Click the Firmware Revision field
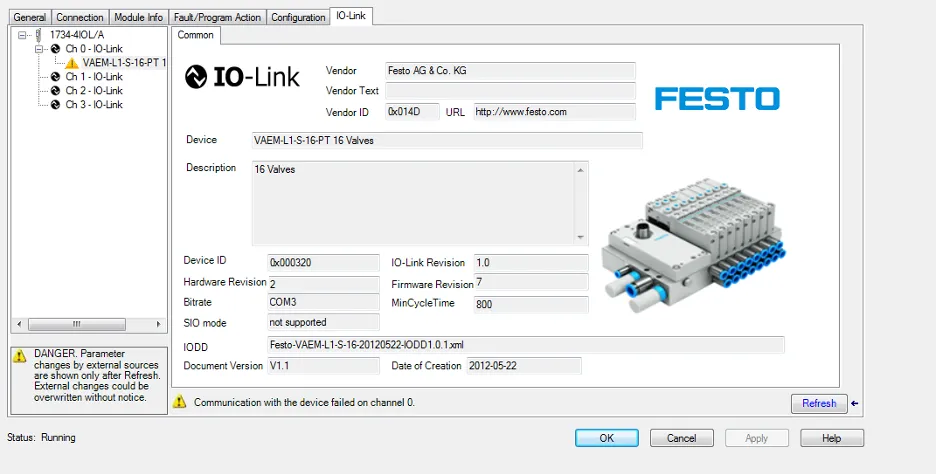The width and height of the screenshot is (936, 474). [531, 282]
